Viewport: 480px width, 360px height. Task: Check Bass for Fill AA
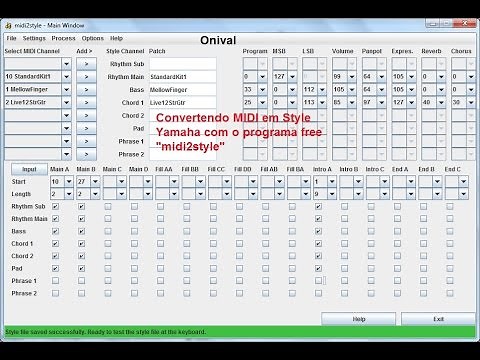click(160, 231)
